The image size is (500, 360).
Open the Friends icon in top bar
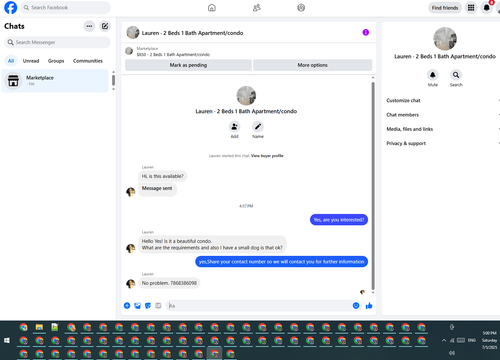tap(256, 8)
